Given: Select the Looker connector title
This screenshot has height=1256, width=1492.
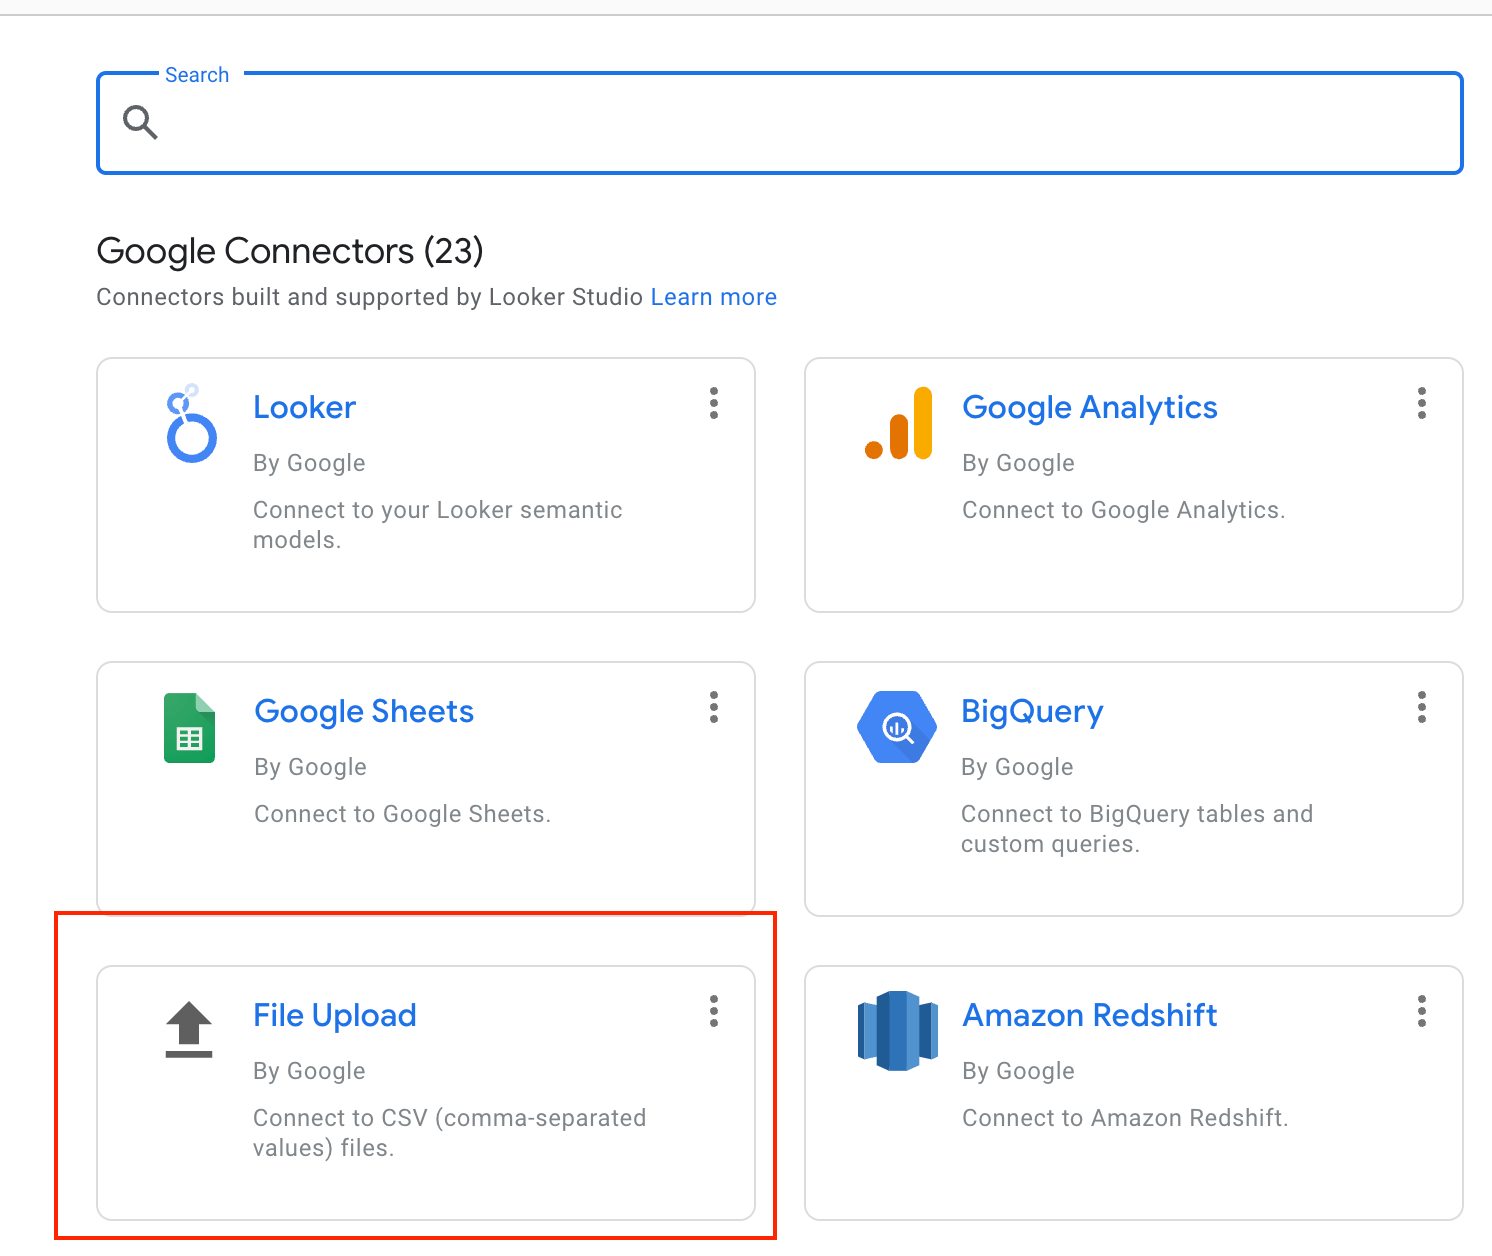Looking at the screenshot, I should [305, 407].
